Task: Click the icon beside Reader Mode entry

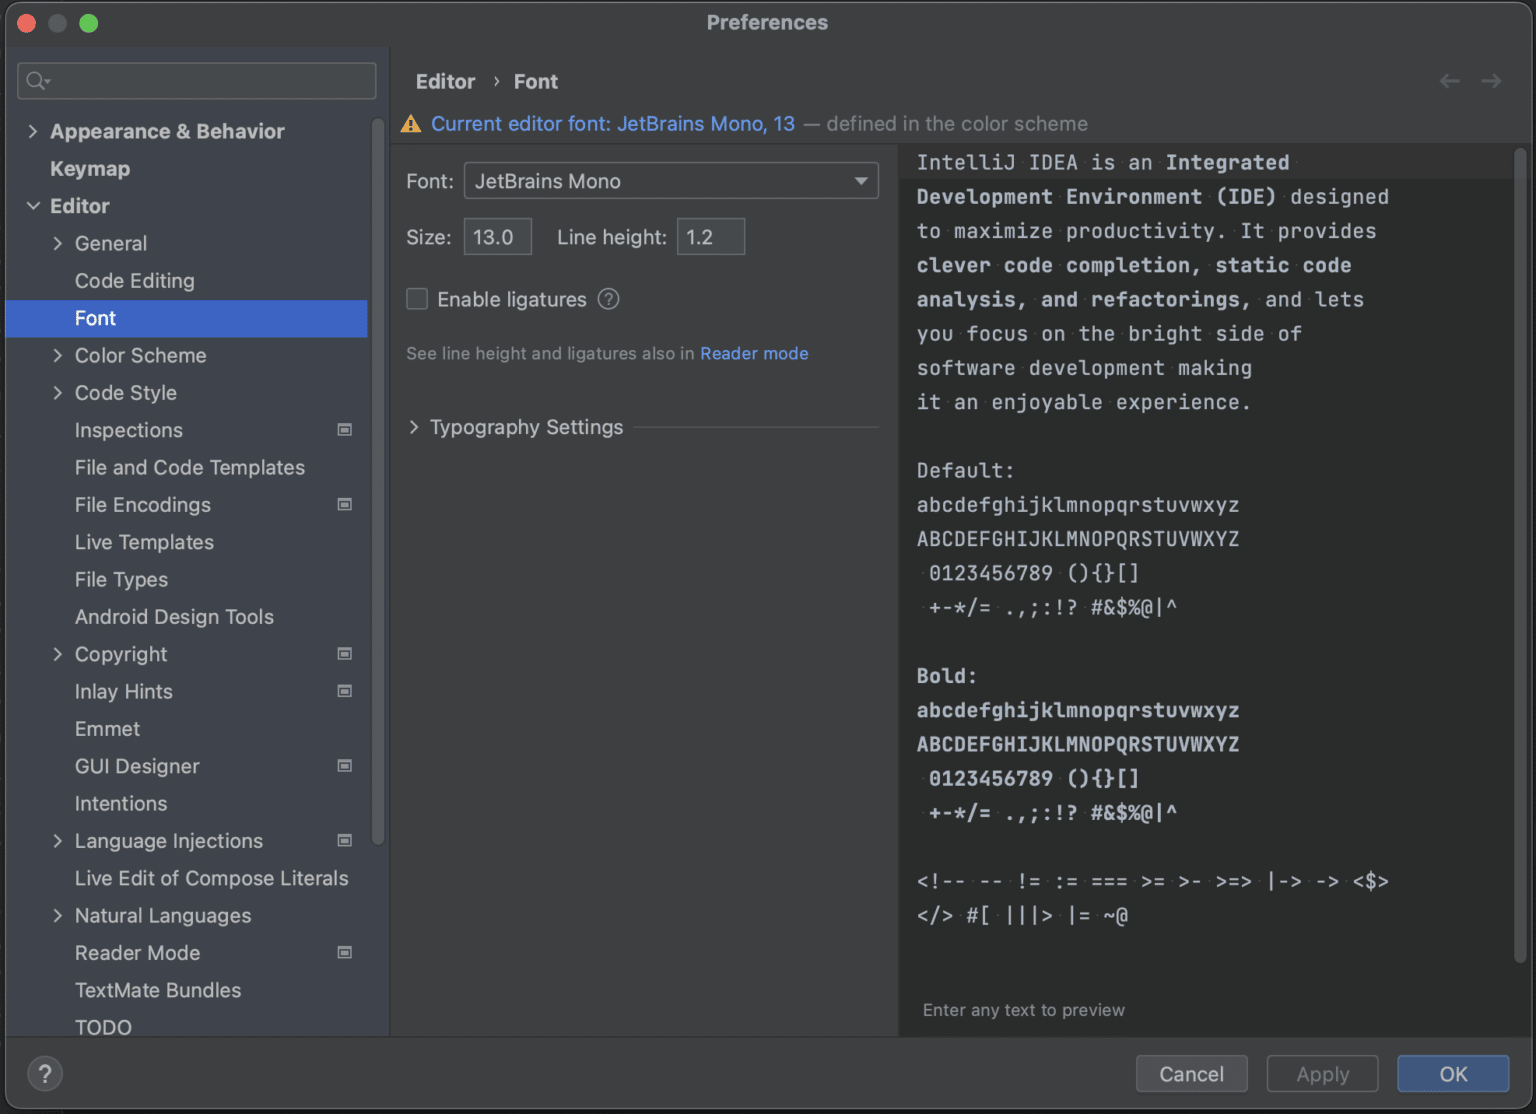Action: coord(344,952)
